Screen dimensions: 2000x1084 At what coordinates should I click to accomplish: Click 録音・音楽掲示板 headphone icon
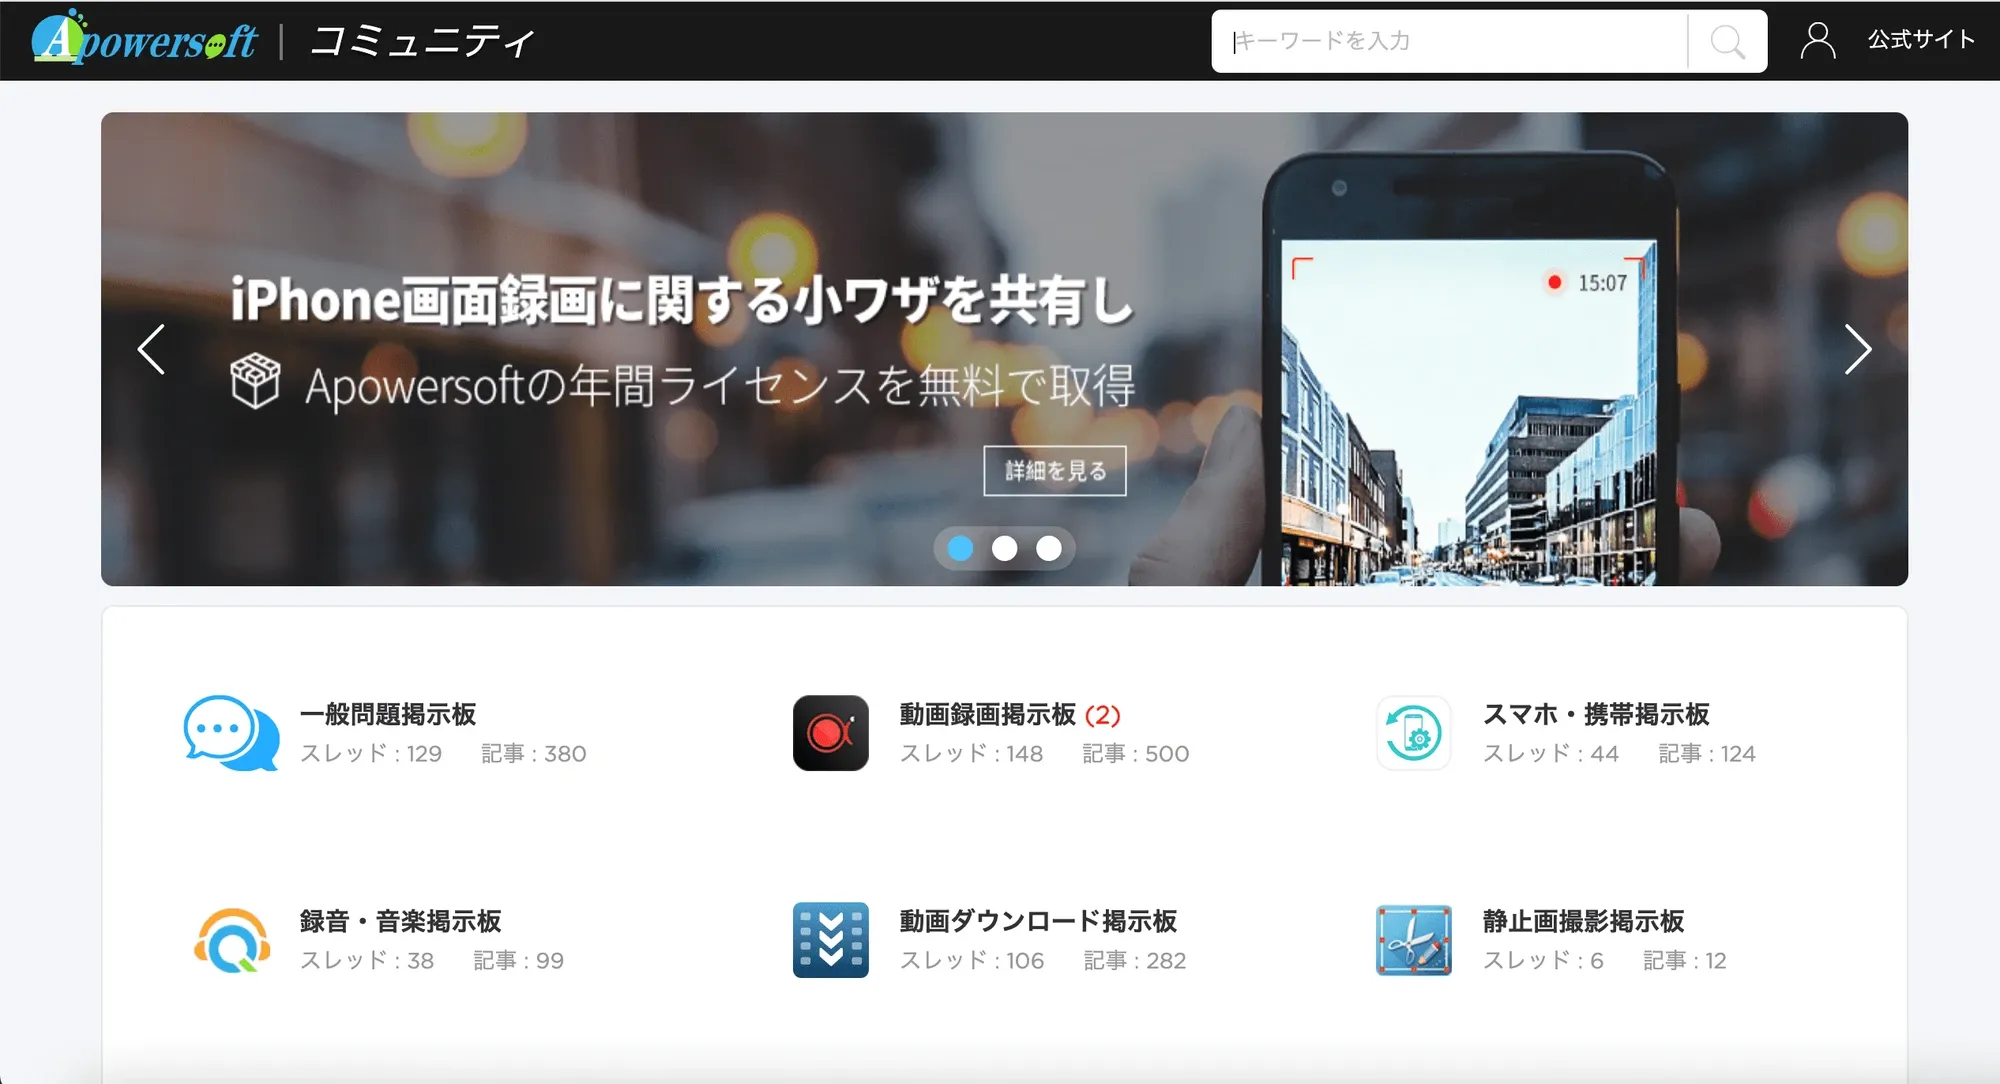[232, 940]
